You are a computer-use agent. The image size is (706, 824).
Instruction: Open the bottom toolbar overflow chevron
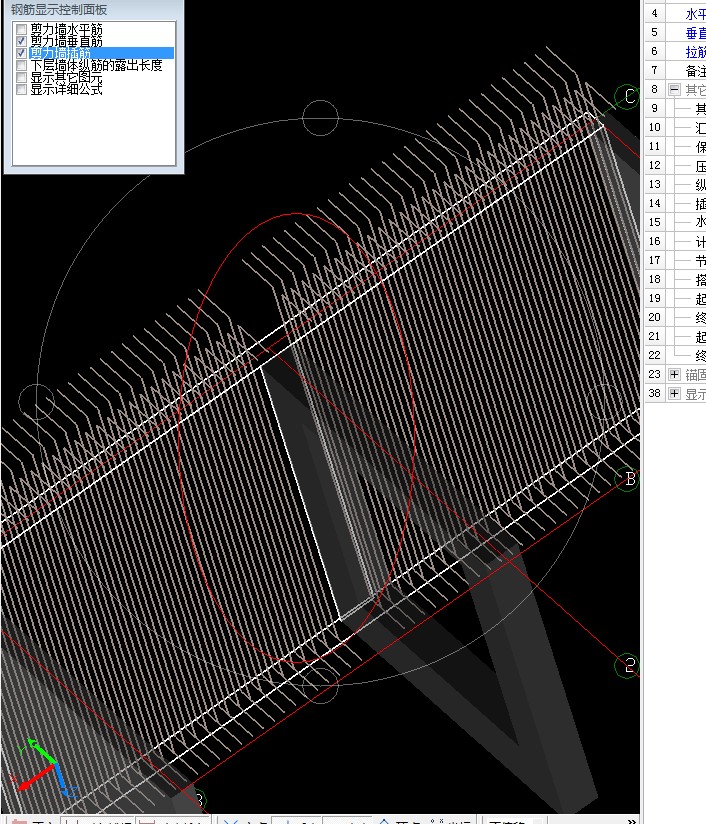point(631,820)
